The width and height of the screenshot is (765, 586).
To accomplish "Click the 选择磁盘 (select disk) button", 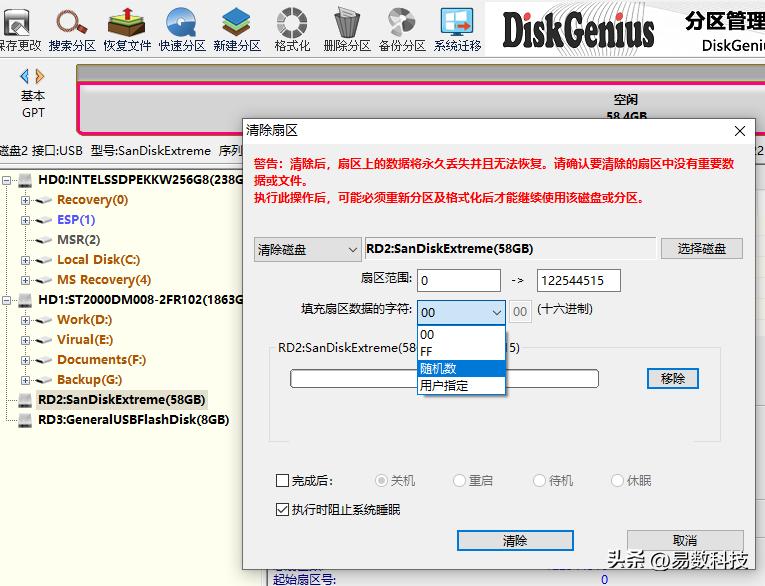I will coord(702,249).
